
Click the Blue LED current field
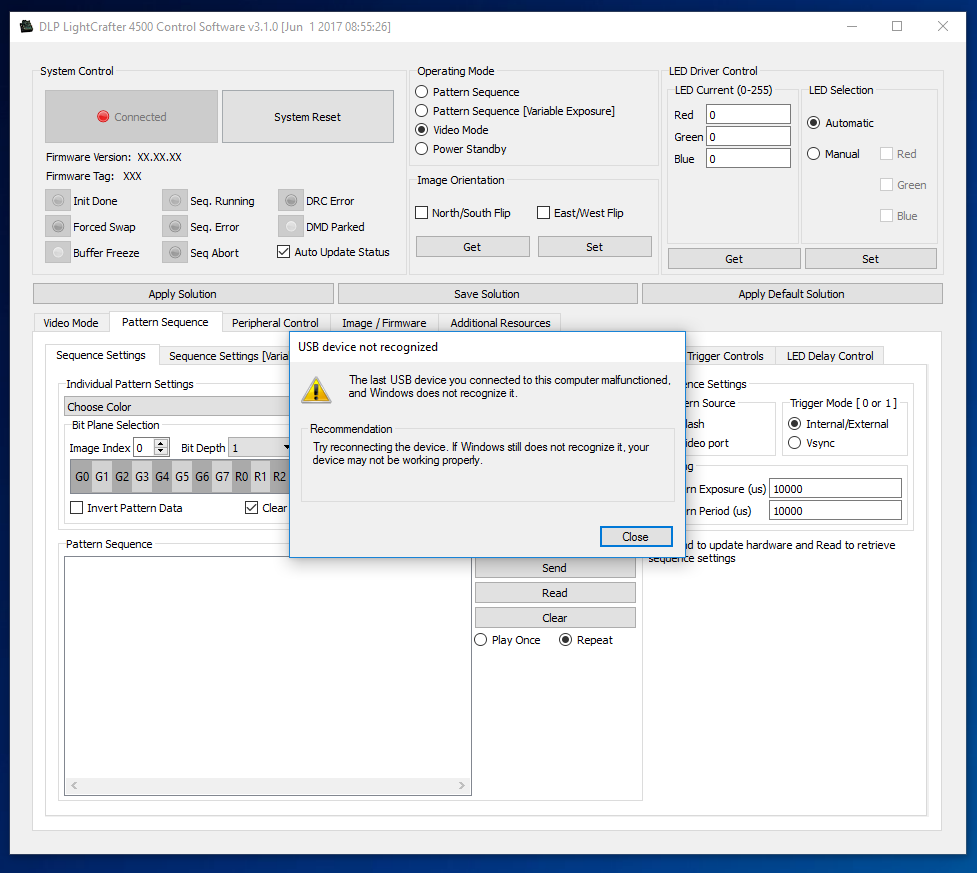click(x=748, y=158)
